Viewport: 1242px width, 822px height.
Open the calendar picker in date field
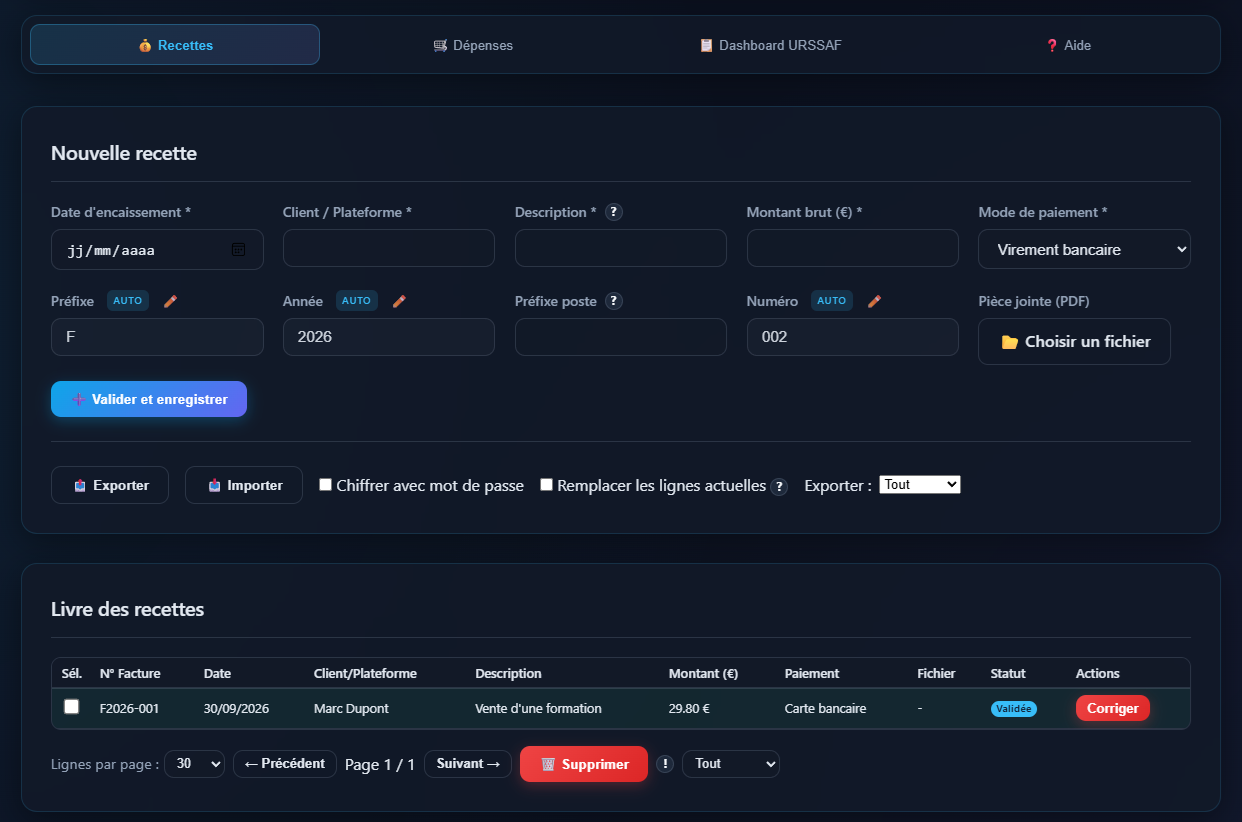238,249
